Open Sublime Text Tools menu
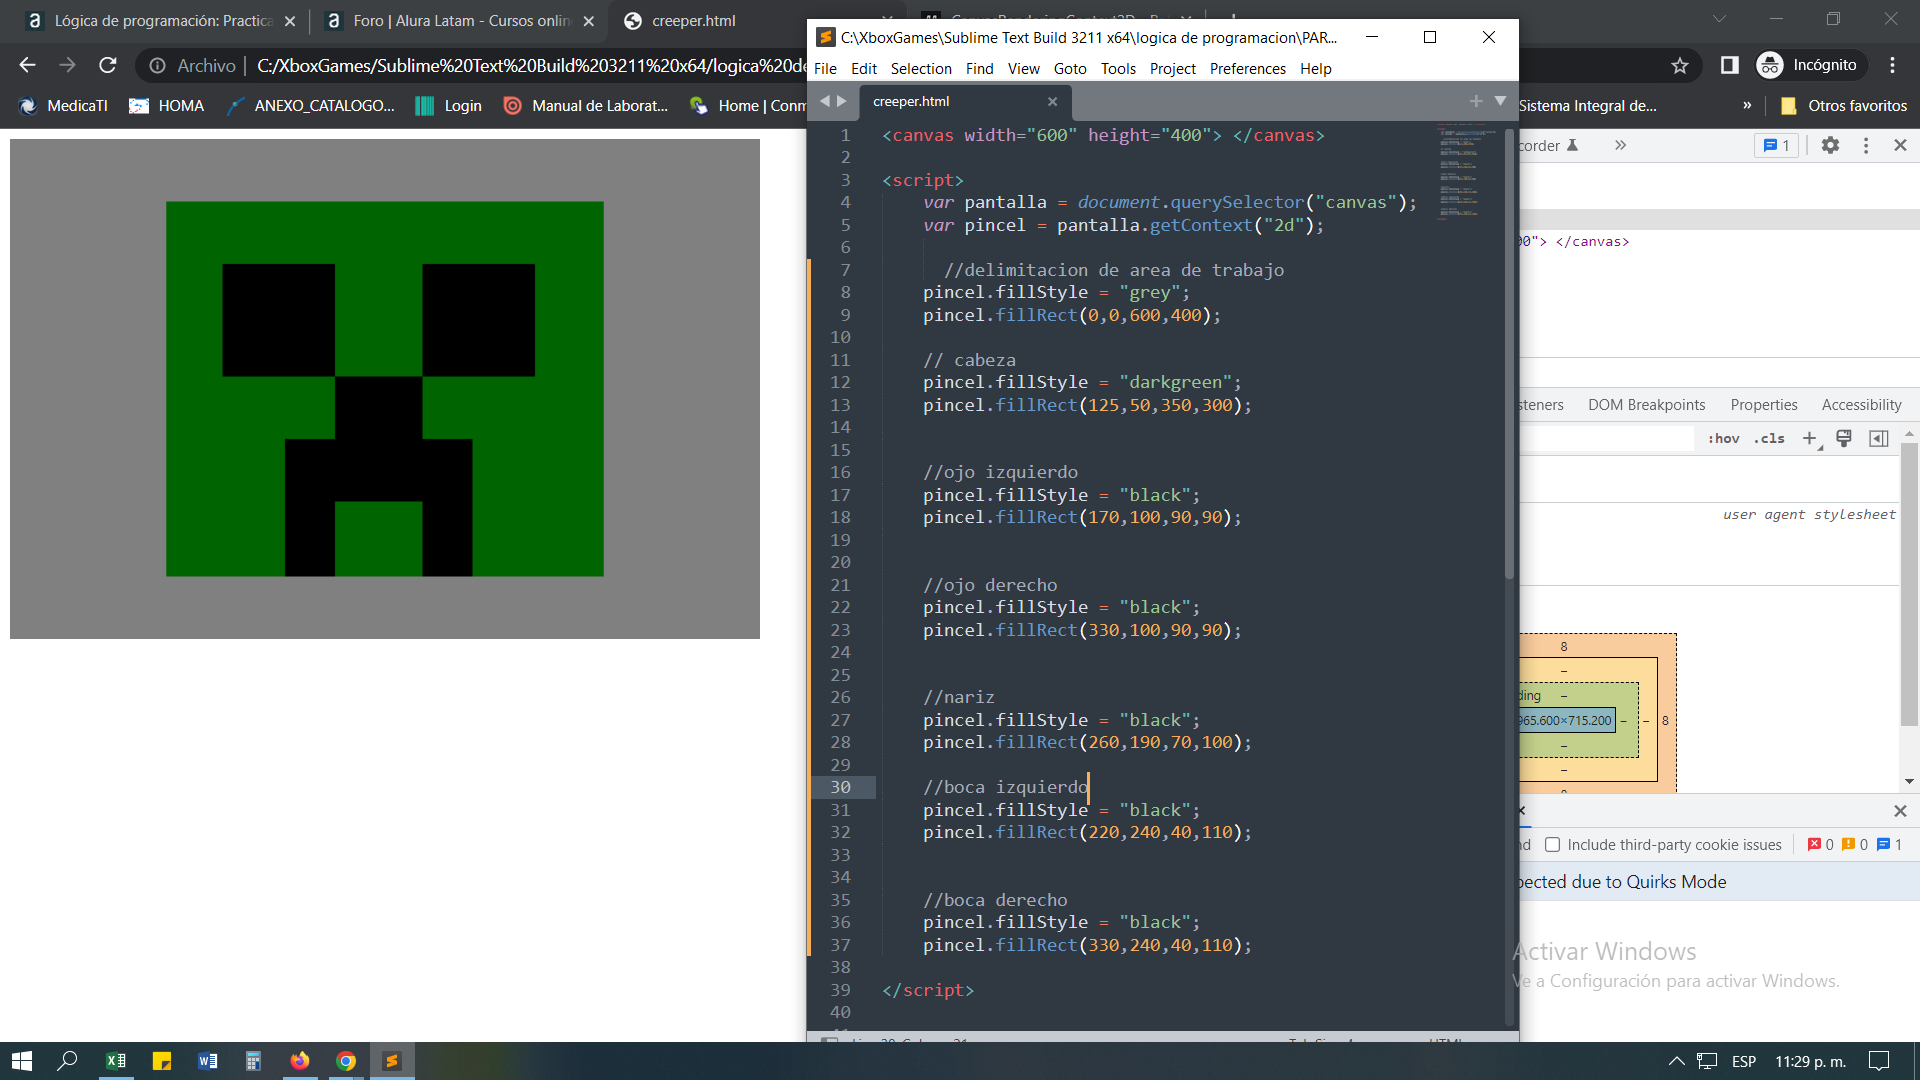This screenshot has width=1920, height=1080. click(x=1118, y=69)
